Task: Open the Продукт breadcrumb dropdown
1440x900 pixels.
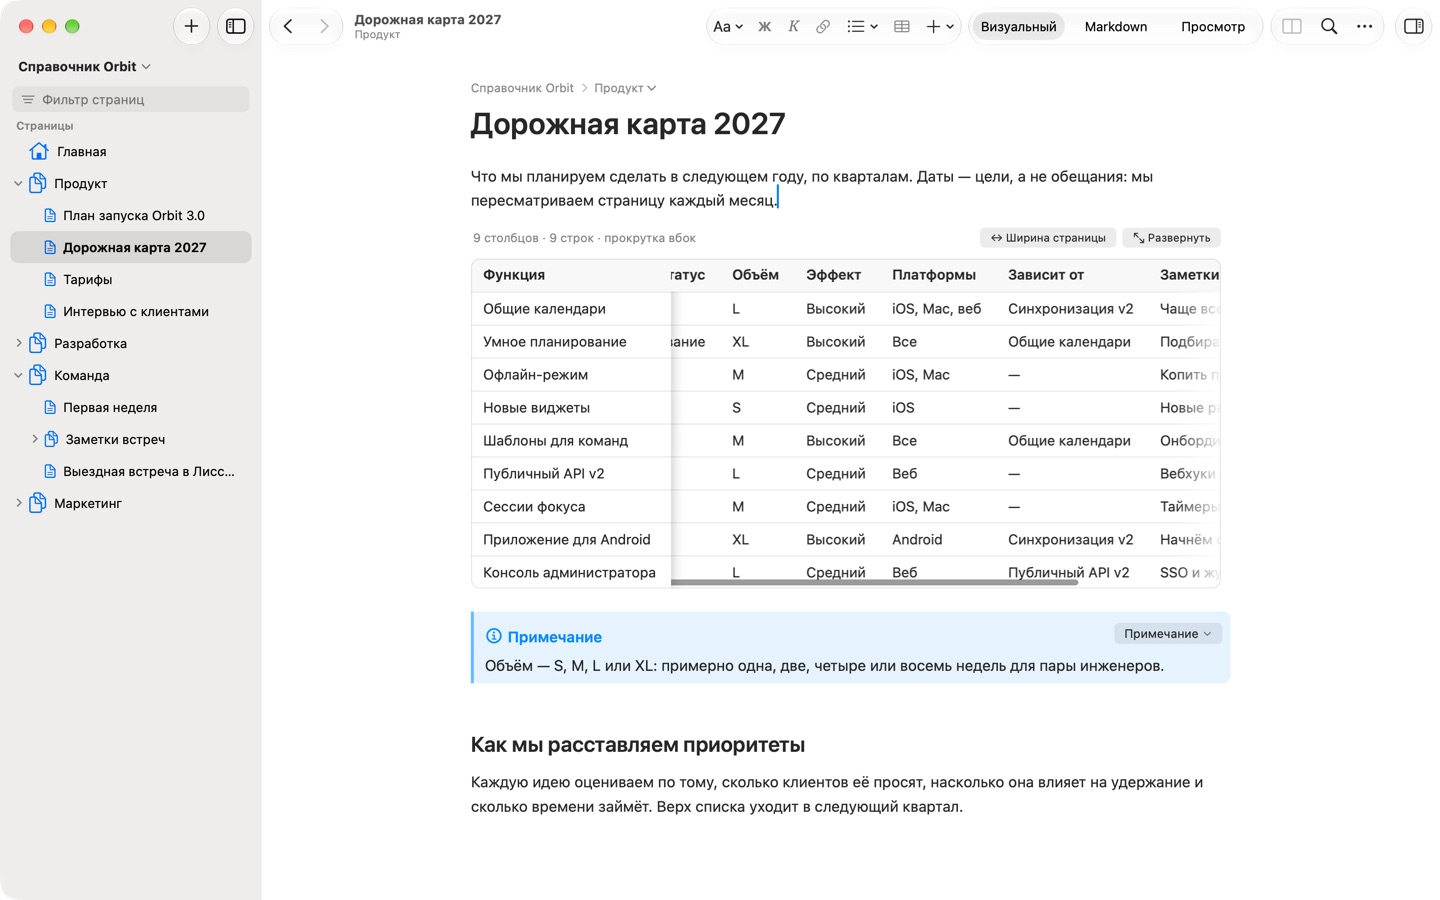Action: (x=625, y=88)
